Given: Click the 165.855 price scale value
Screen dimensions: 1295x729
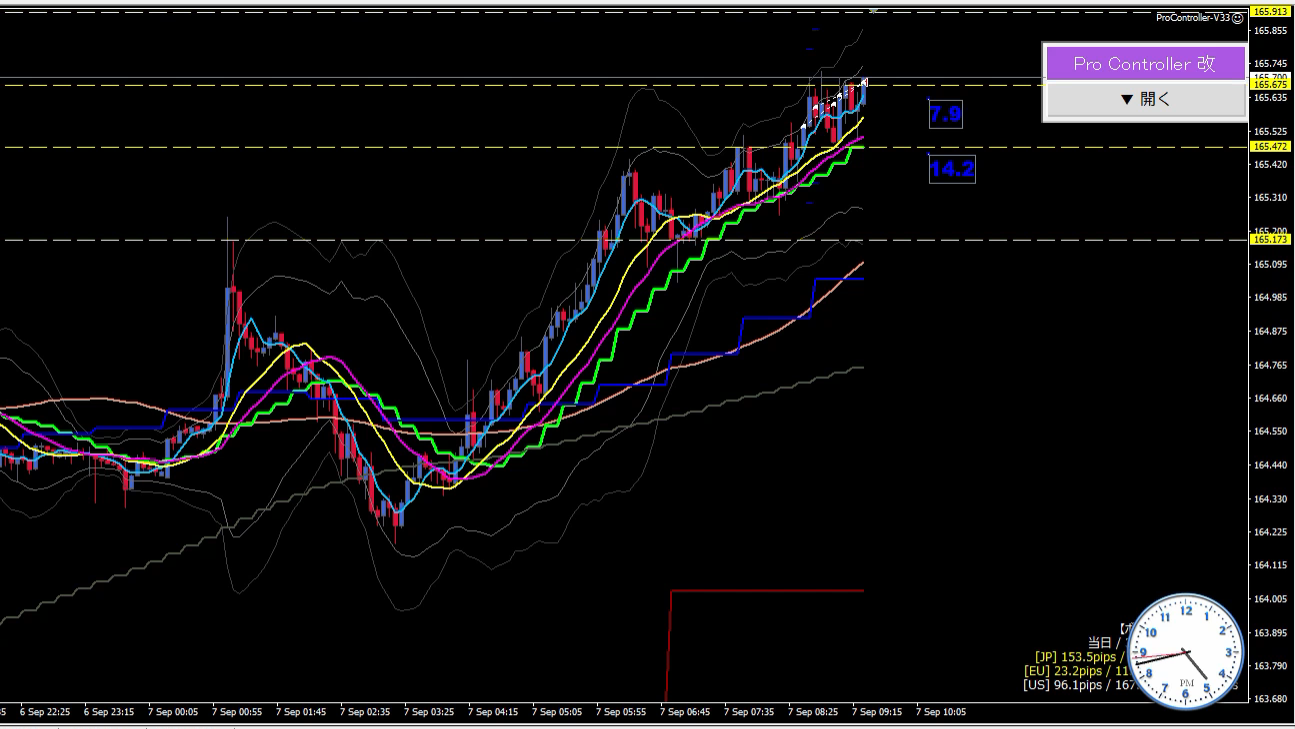Looking at the screenshot, I should point(1270,31).
